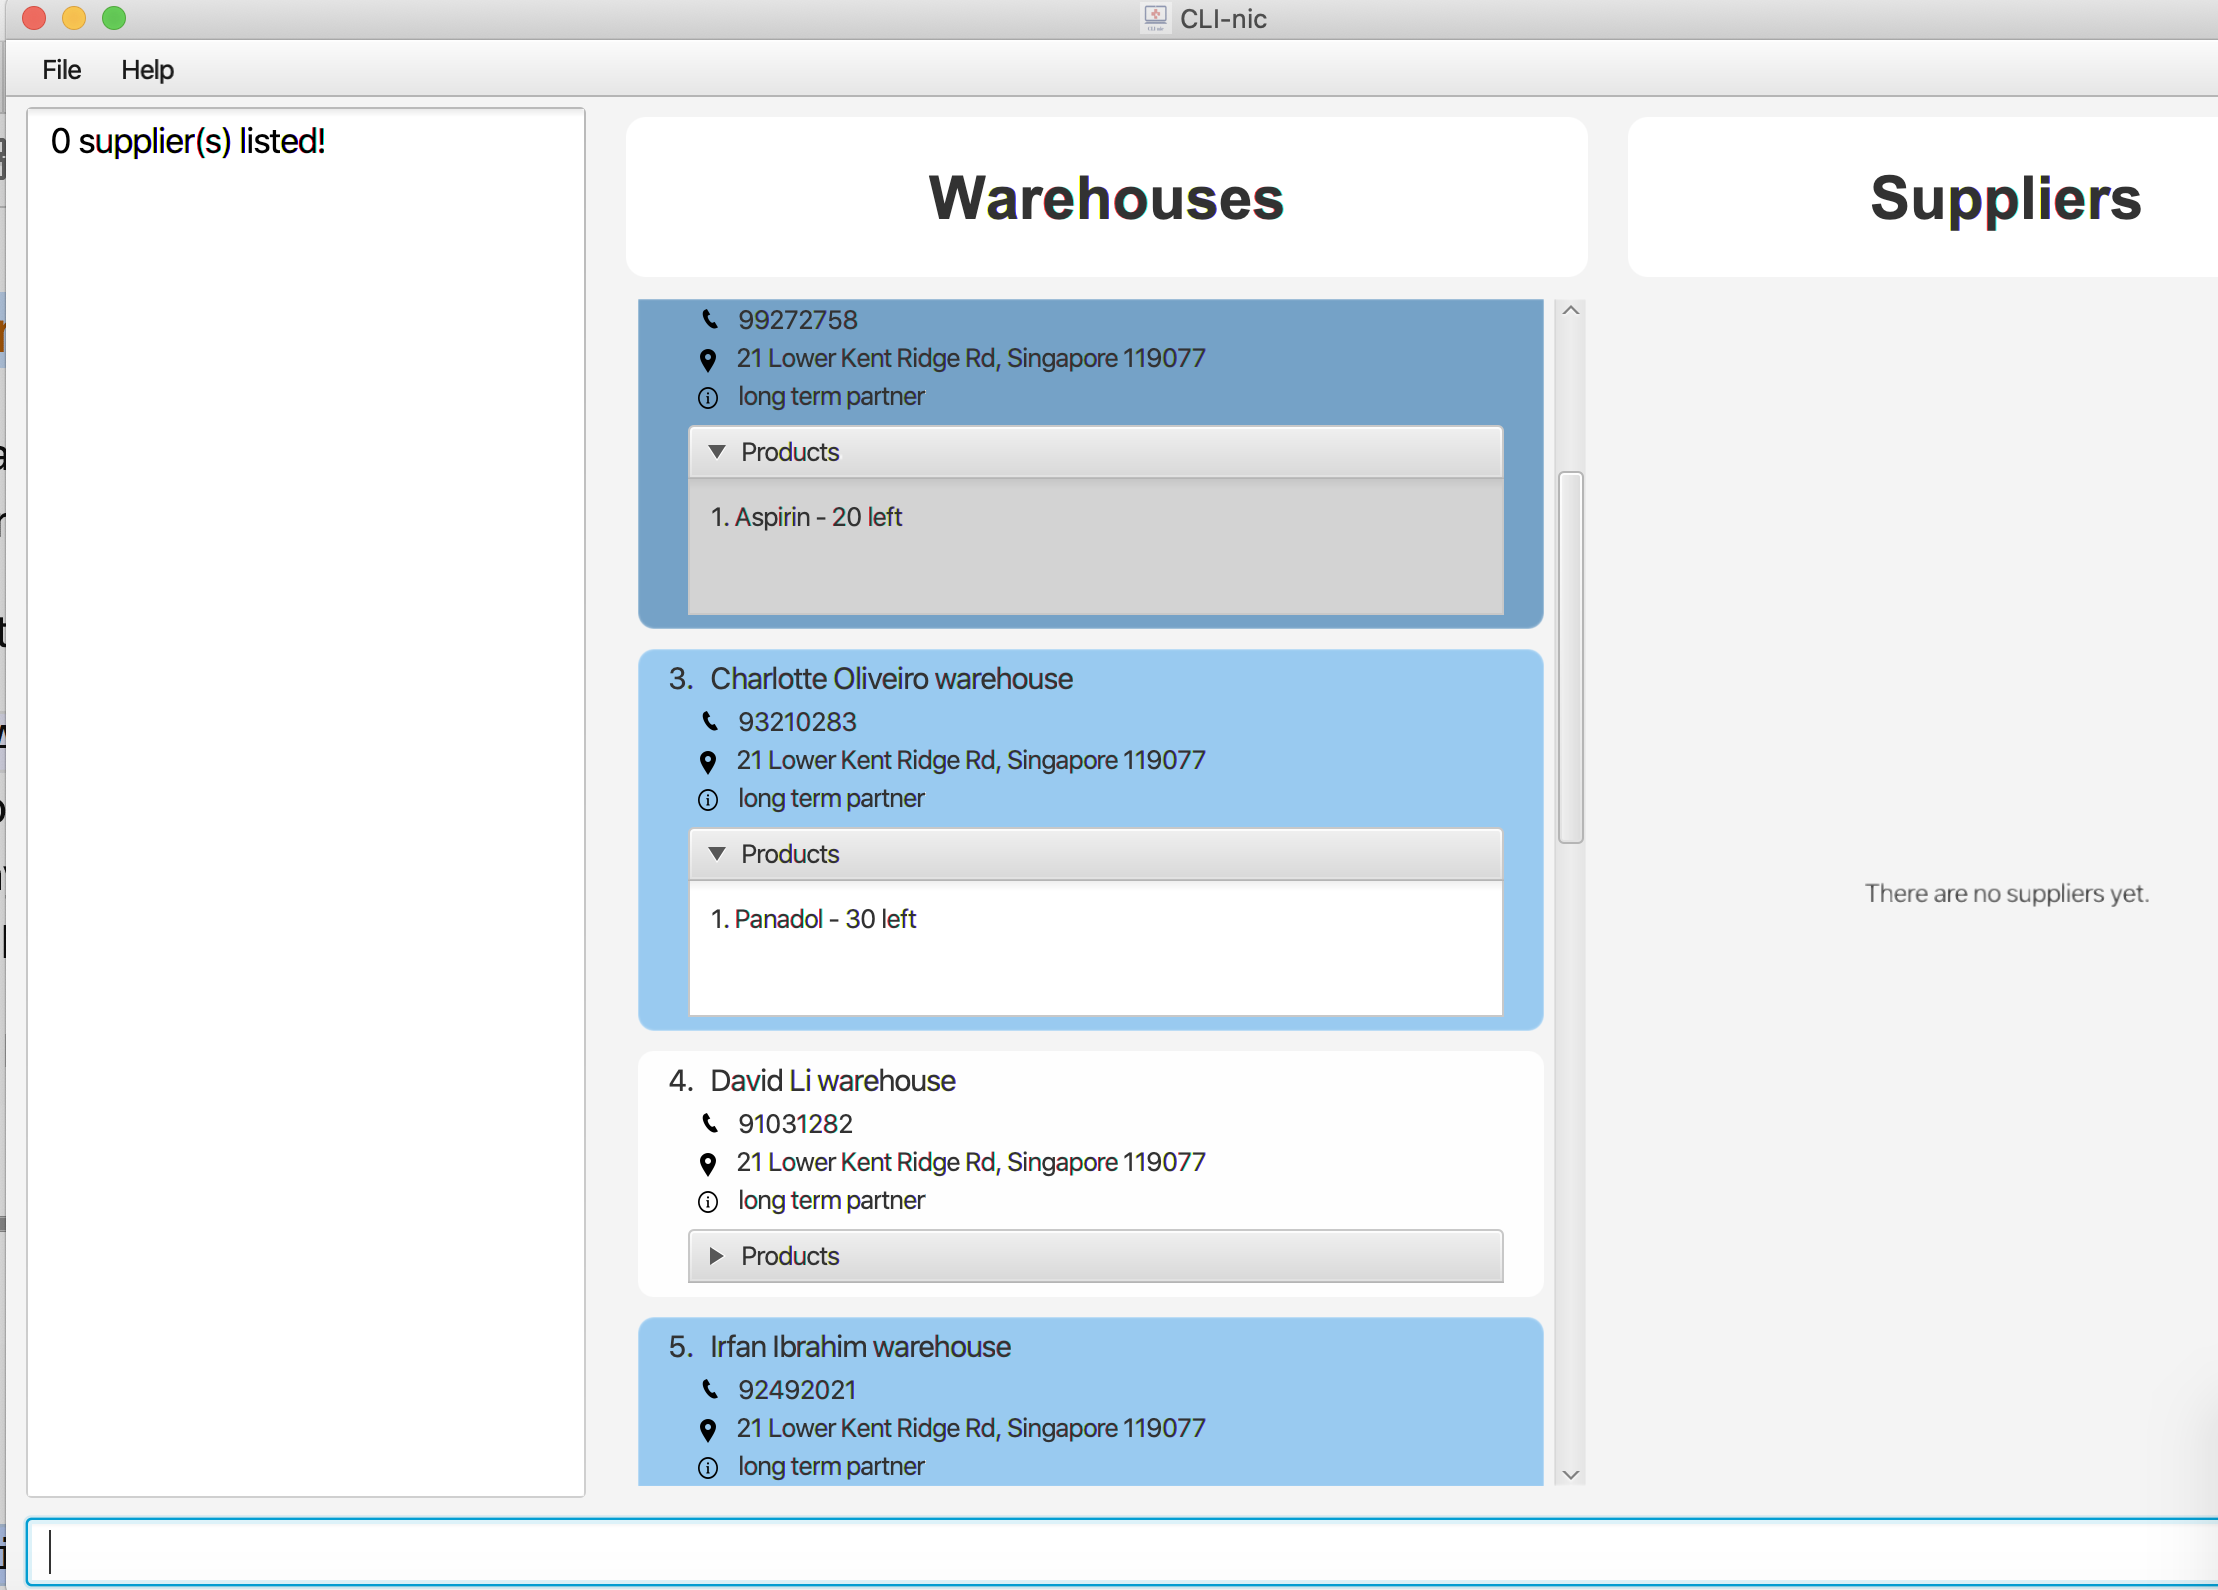Click CLI-nic app icon in title bar
Viewport: 2218px width, 1590px height.
1155,18
